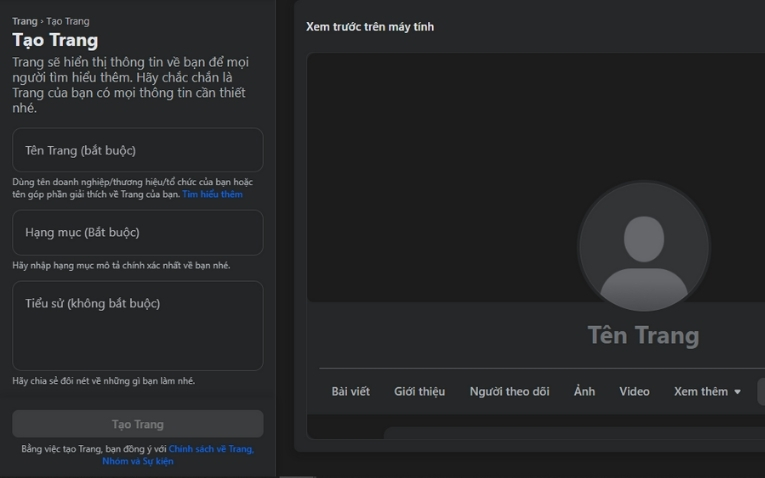Go to the Video tab
Screen dimensions: 765x478
click(x=634, y=391)
